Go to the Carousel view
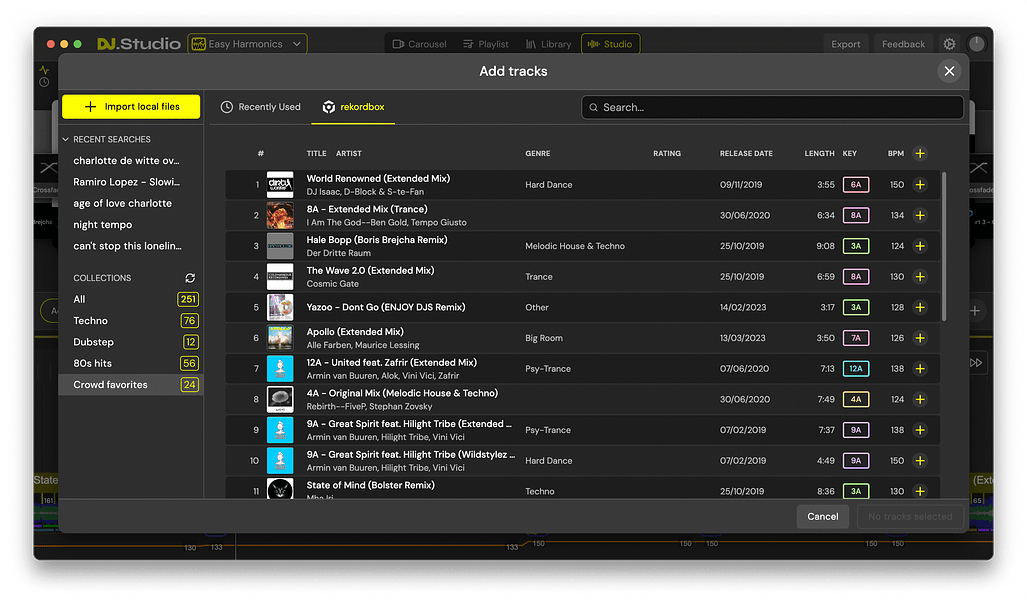 click(419, 44)
